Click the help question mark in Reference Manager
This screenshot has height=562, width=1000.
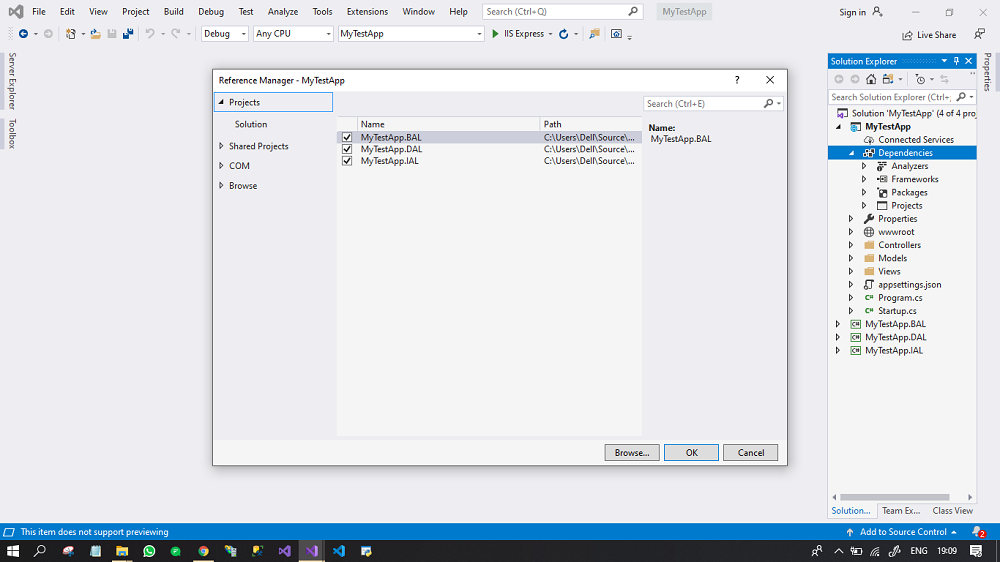click(737, 80)
